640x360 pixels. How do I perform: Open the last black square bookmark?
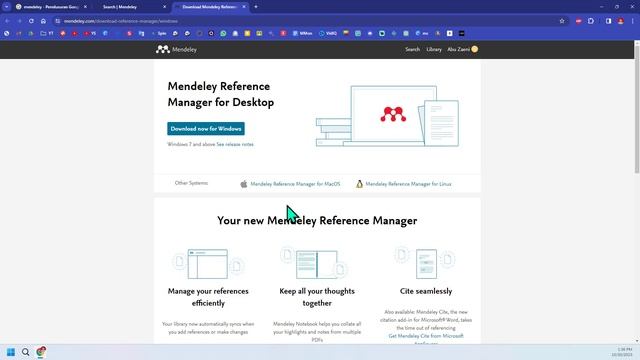(462, 33)
